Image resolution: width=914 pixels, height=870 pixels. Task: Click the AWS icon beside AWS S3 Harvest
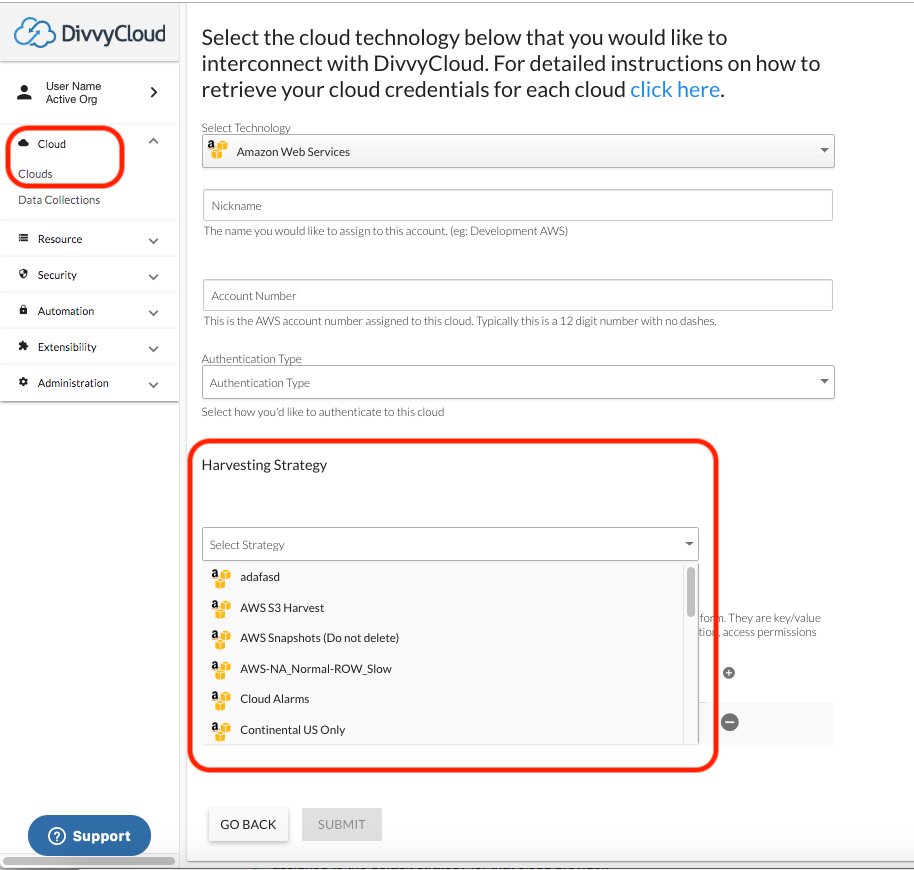[221, 608]
